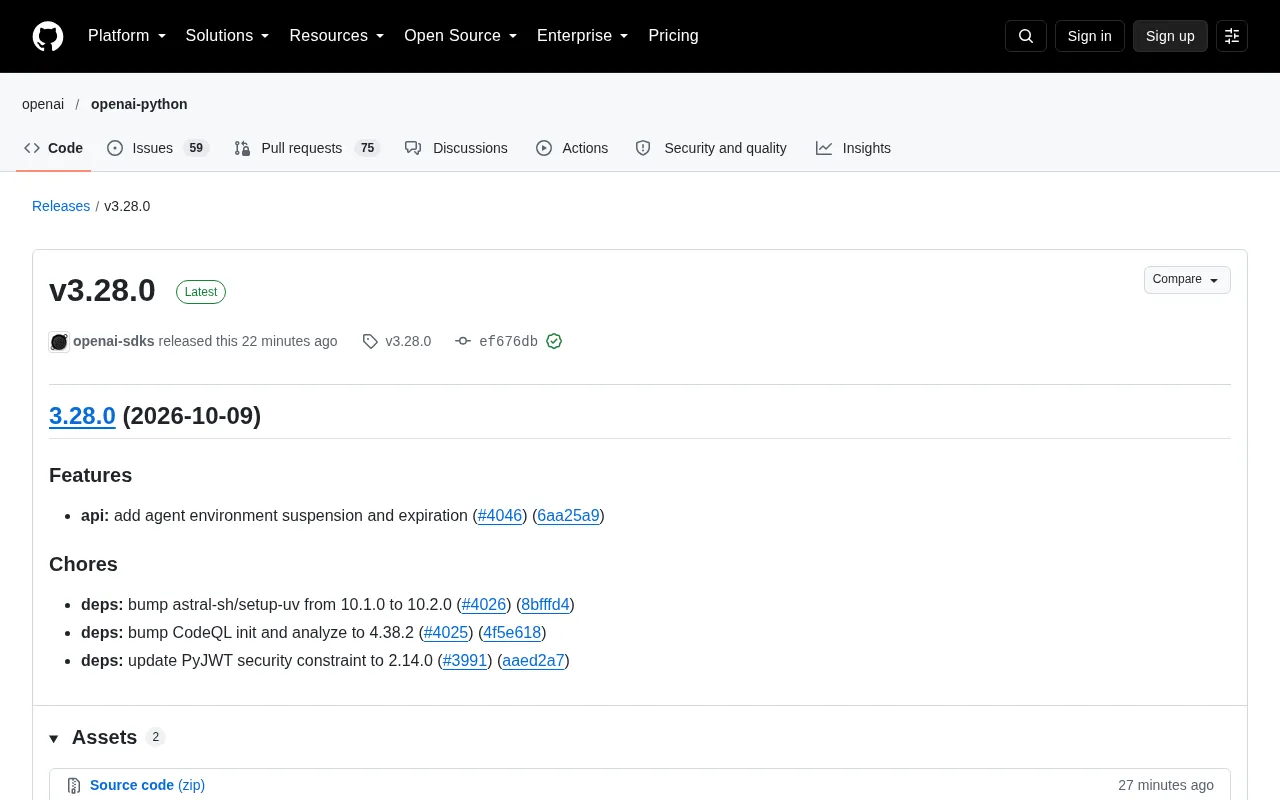This screenshot has height=800, width=1280.
Task: Expand the Open Source menu
Action: coord(461,36)
